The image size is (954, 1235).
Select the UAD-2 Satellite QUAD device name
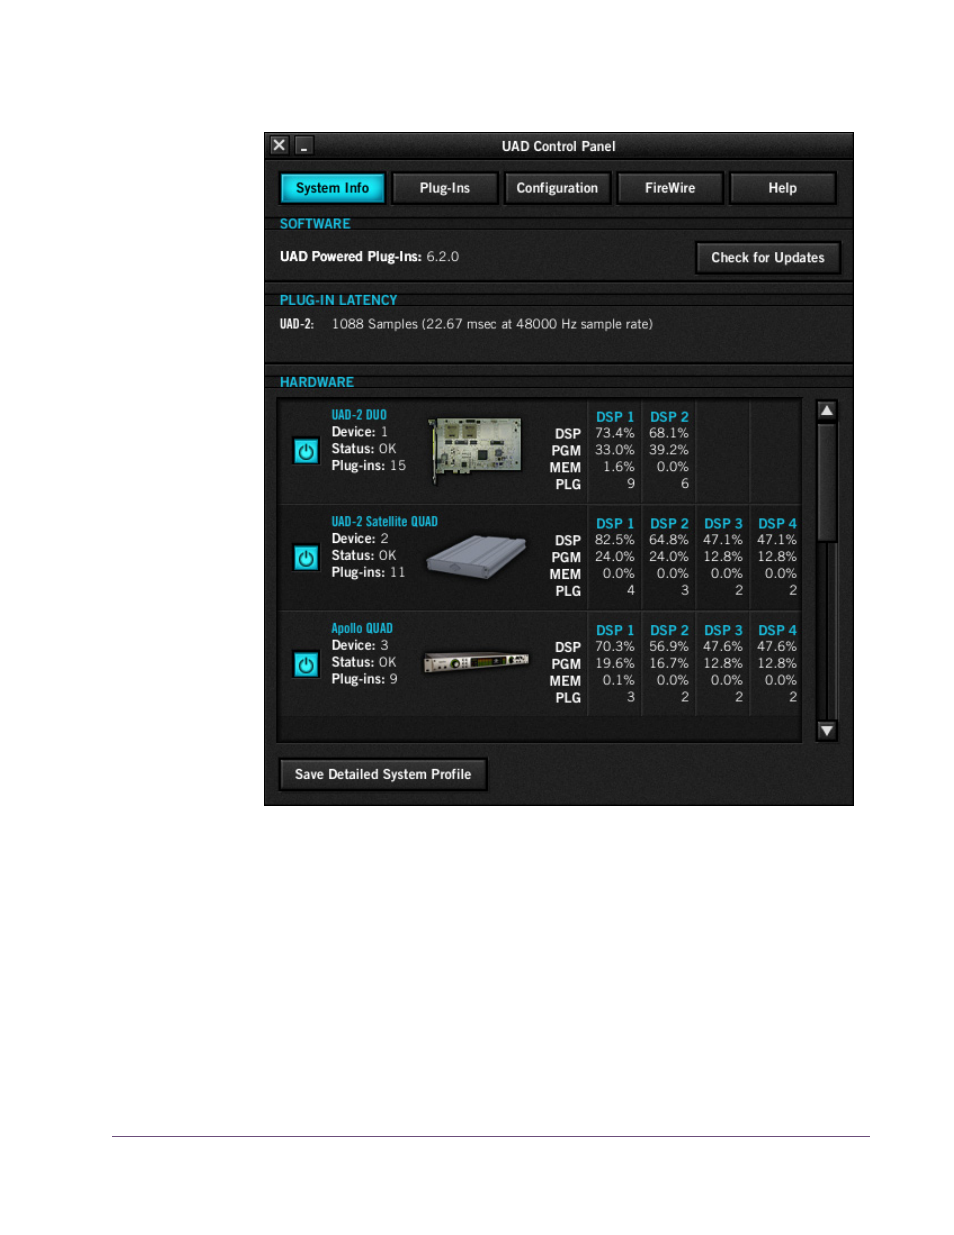385,522
